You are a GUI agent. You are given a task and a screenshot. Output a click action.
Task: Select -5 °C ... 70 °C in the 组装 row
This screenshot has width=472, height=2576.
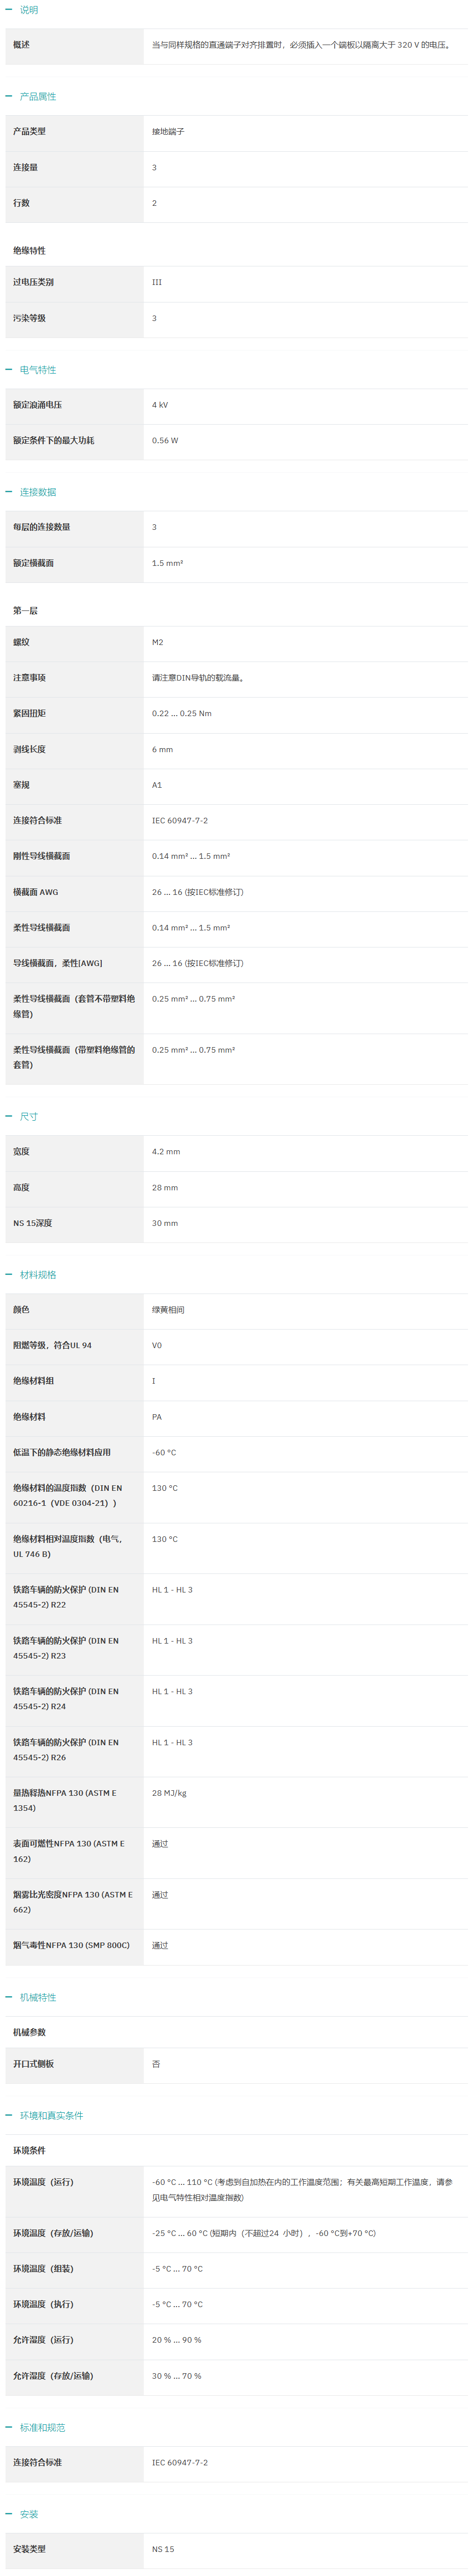177,2269
